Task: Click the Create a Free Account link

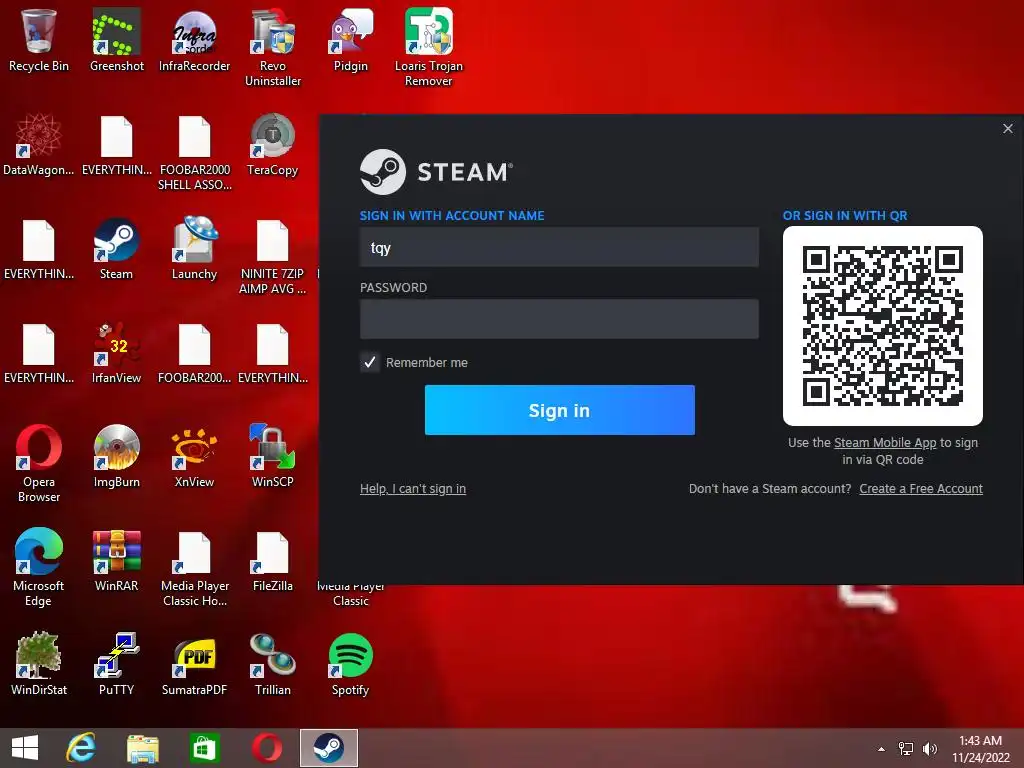Action: (x=921, y=488)
